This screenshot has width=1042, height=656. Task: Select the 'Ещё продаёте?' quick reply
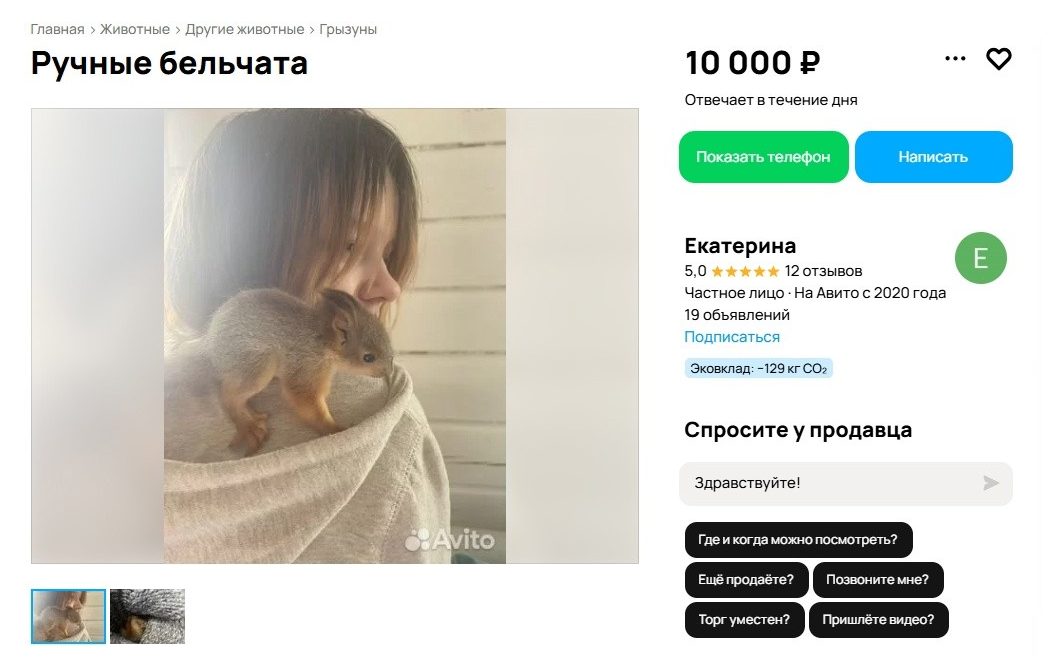pyautogui.click(x=746, y=580)
